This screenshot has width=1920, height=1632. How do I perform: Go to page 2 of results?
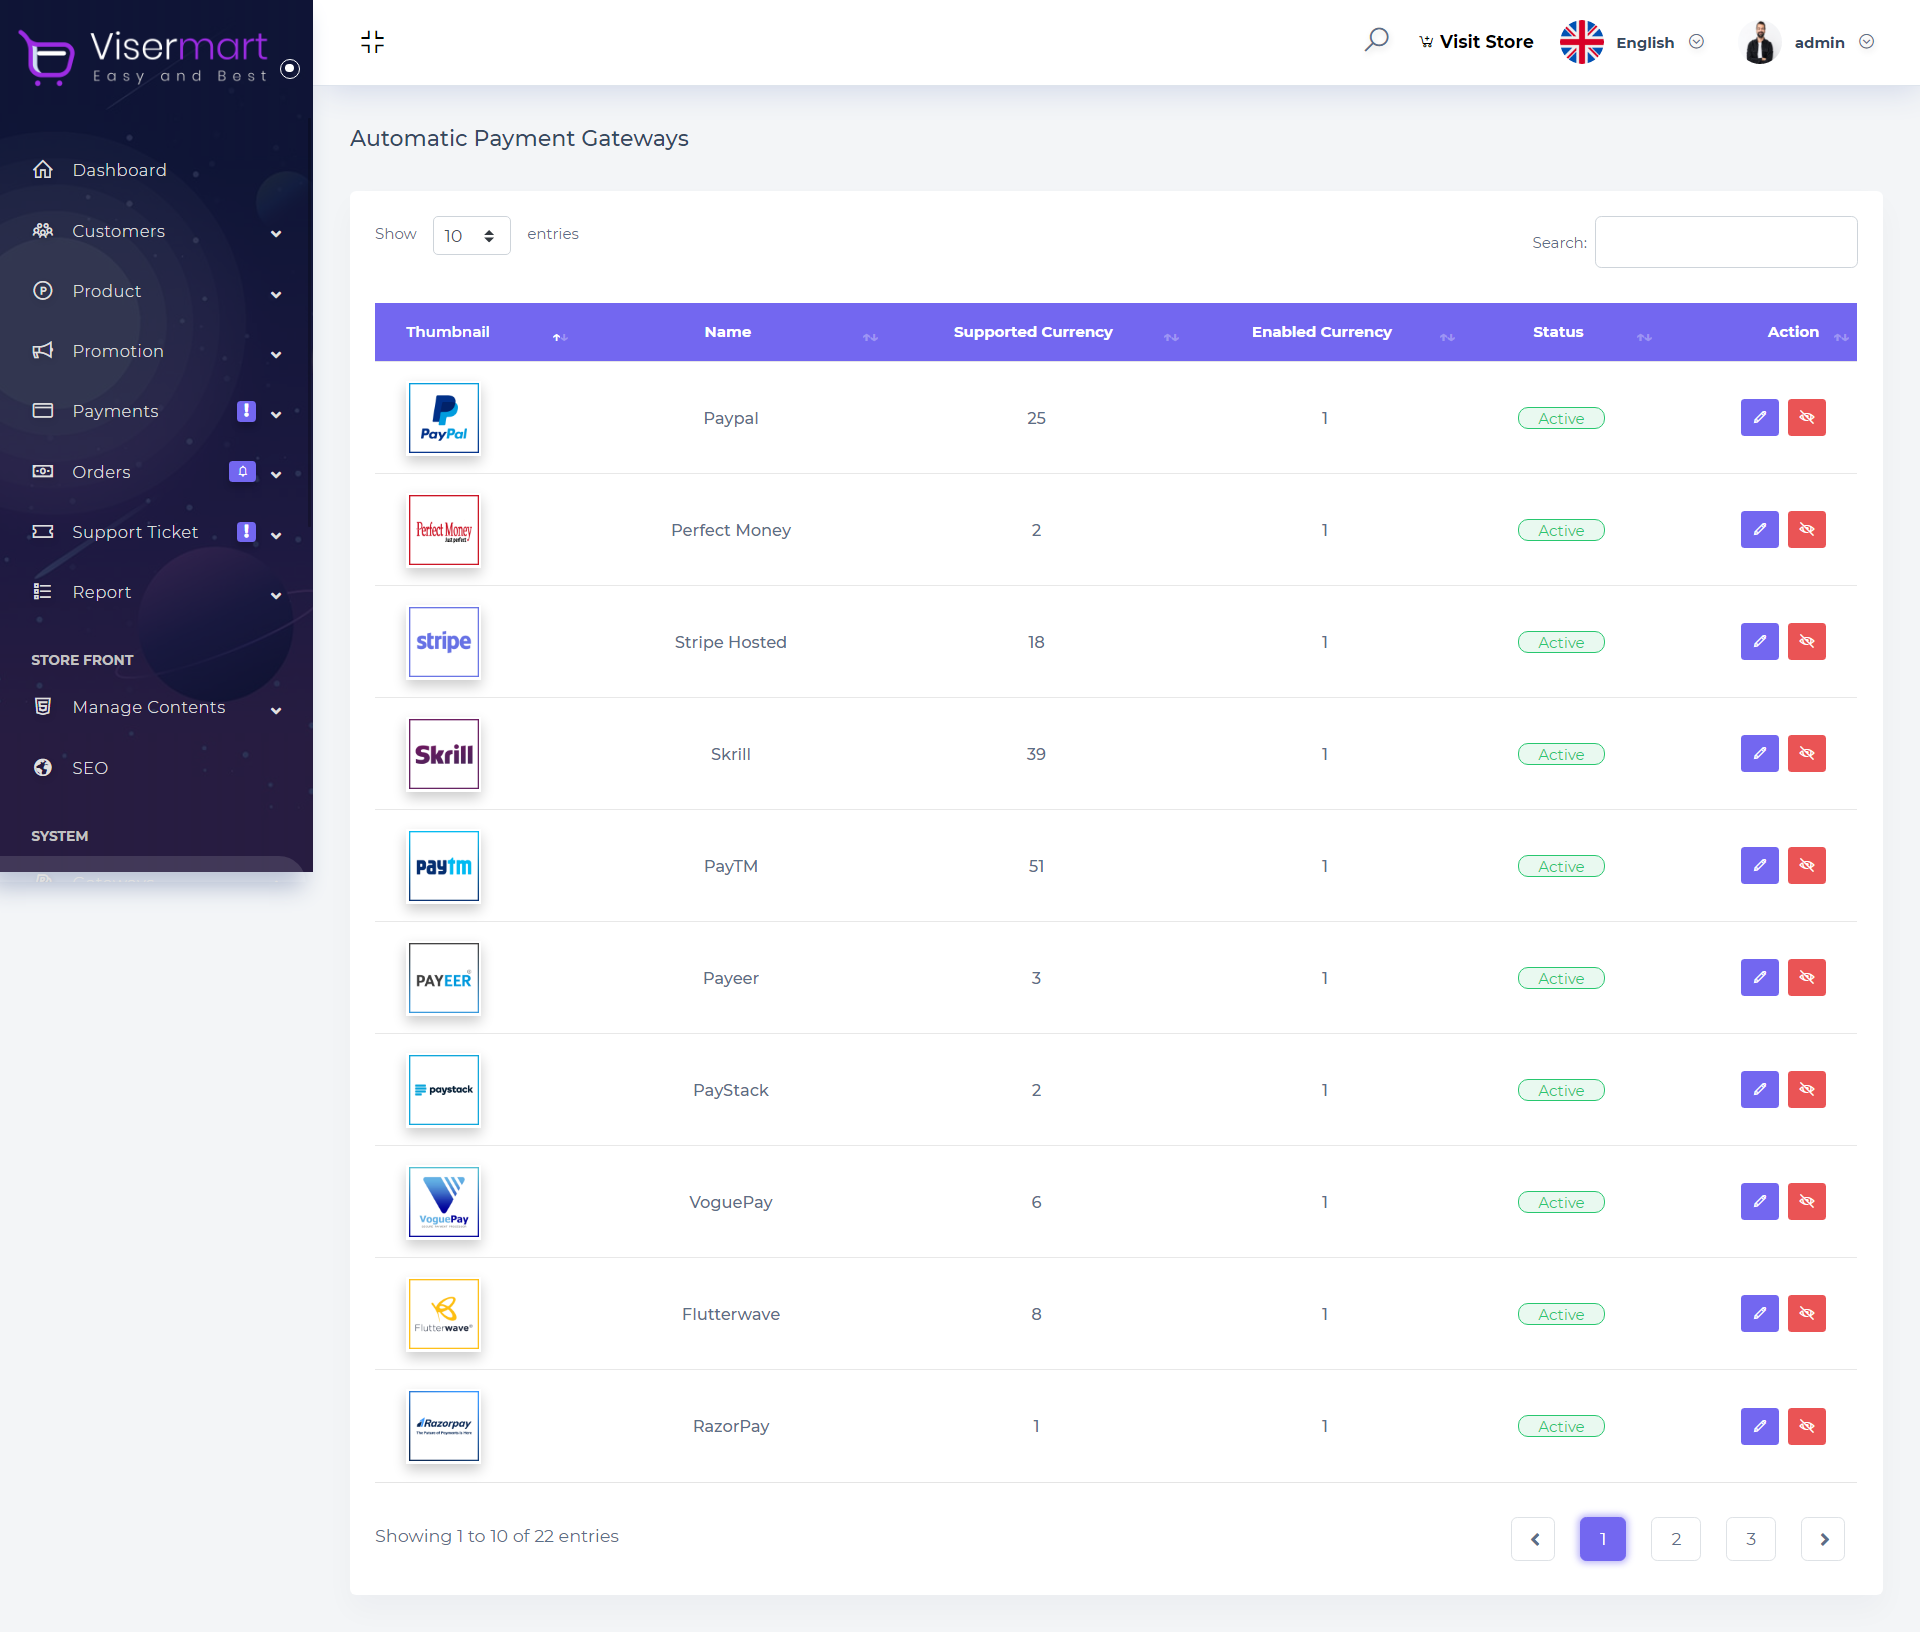tap(1675, 1539)
